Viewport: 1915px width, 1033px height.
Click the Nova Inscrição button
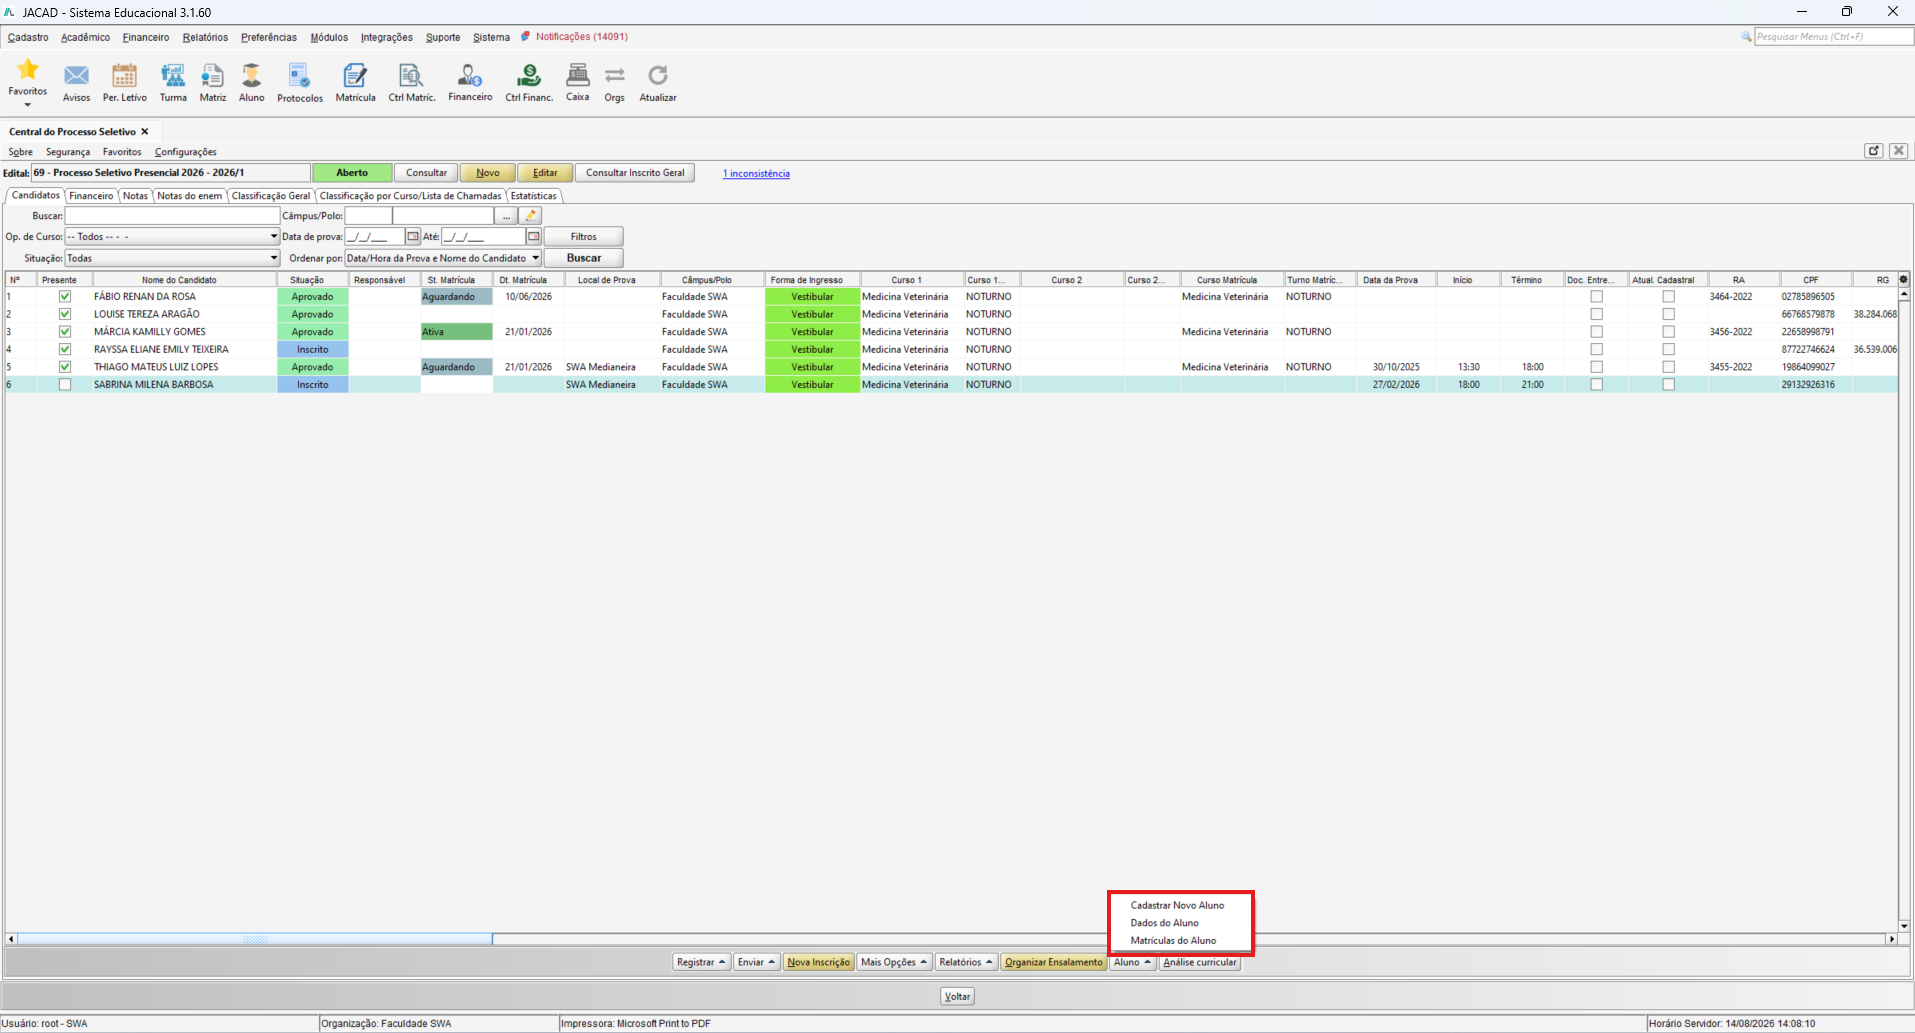coord(818,962)
